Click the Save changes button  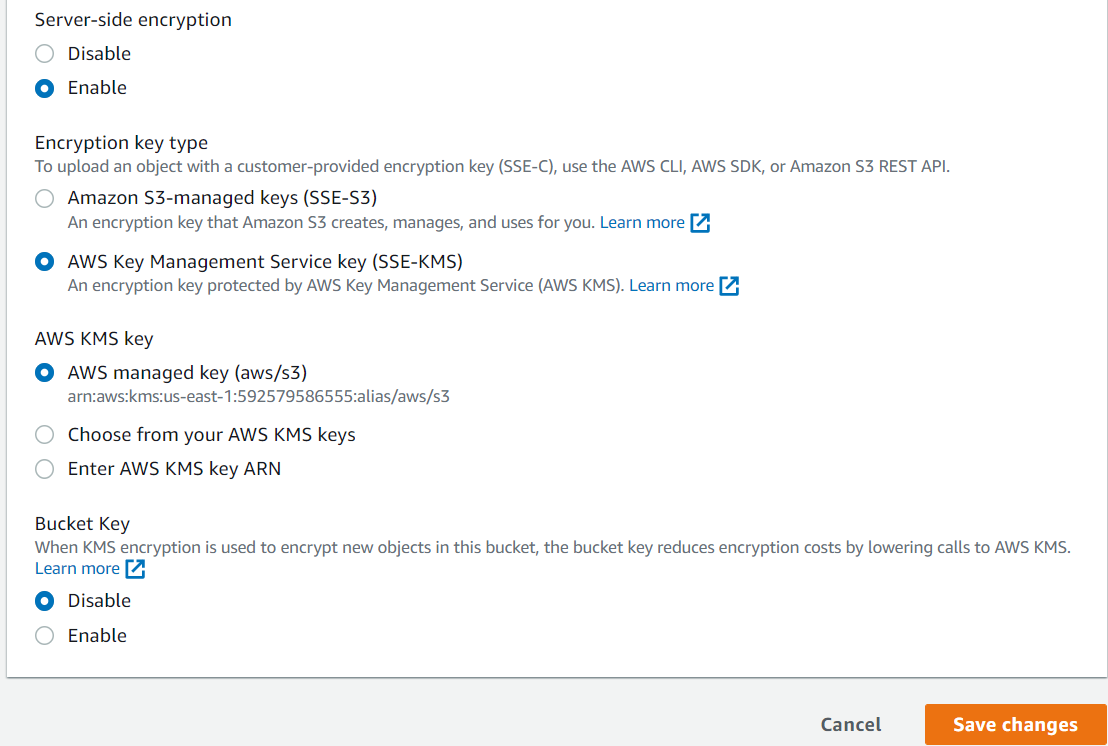[x=1015, y=724]
